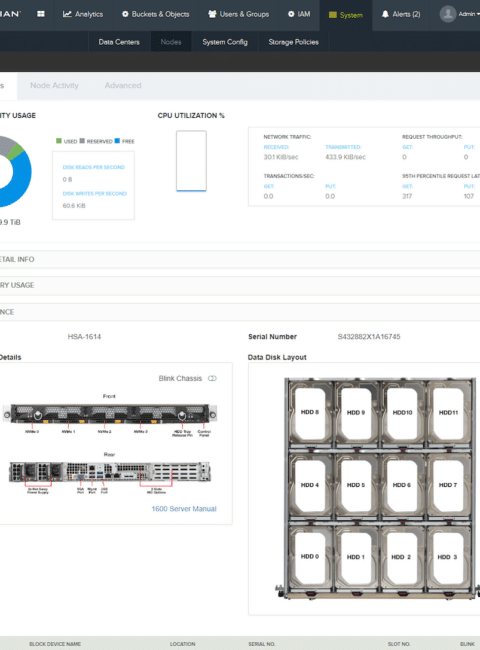This screenshot has width=480, height=650.
Task: Go to Nodes subtab
Action: (x=171, y=42)
